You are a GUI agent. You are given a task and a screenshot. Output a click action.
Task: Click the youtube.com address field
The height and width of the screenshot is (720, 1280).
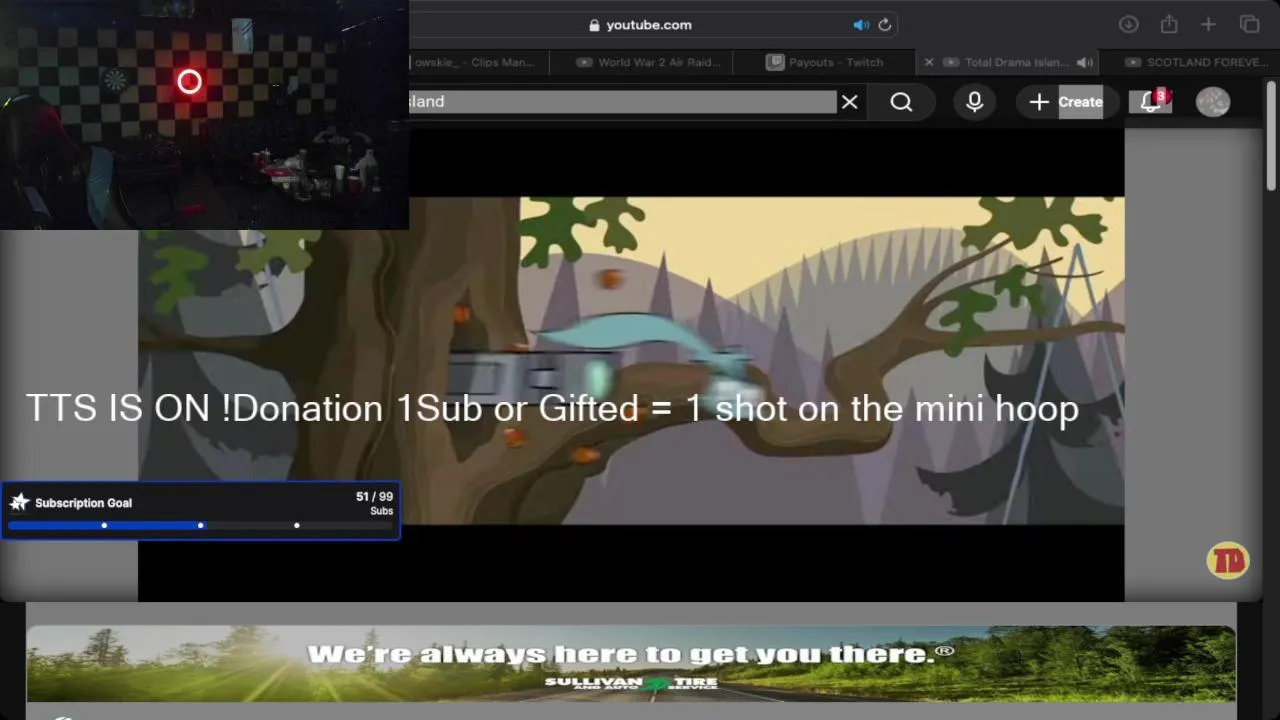pos(650,25)
